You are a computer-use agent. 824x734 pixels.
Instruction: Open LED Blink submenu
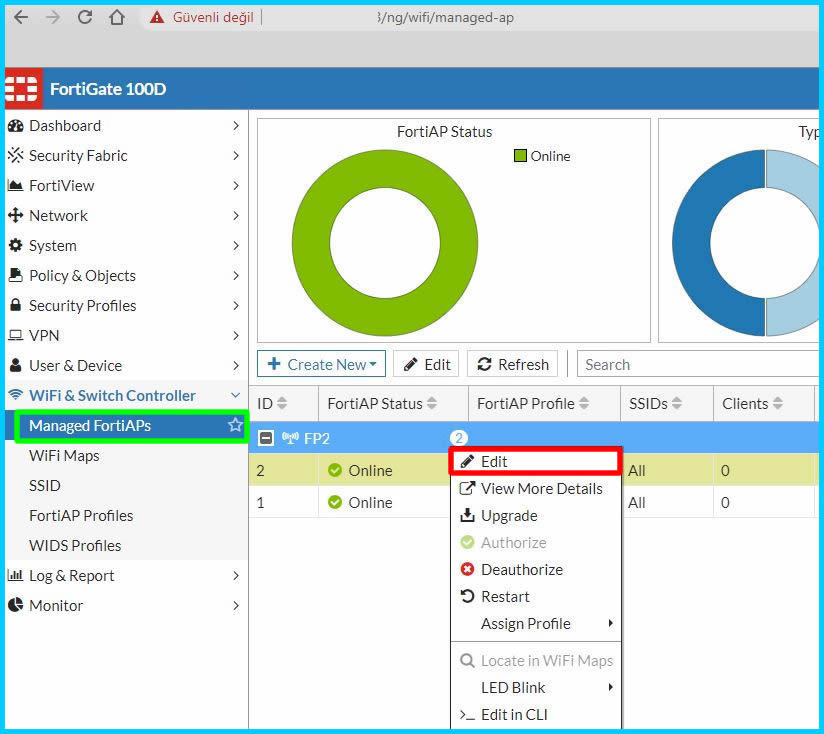coord(536,687)
